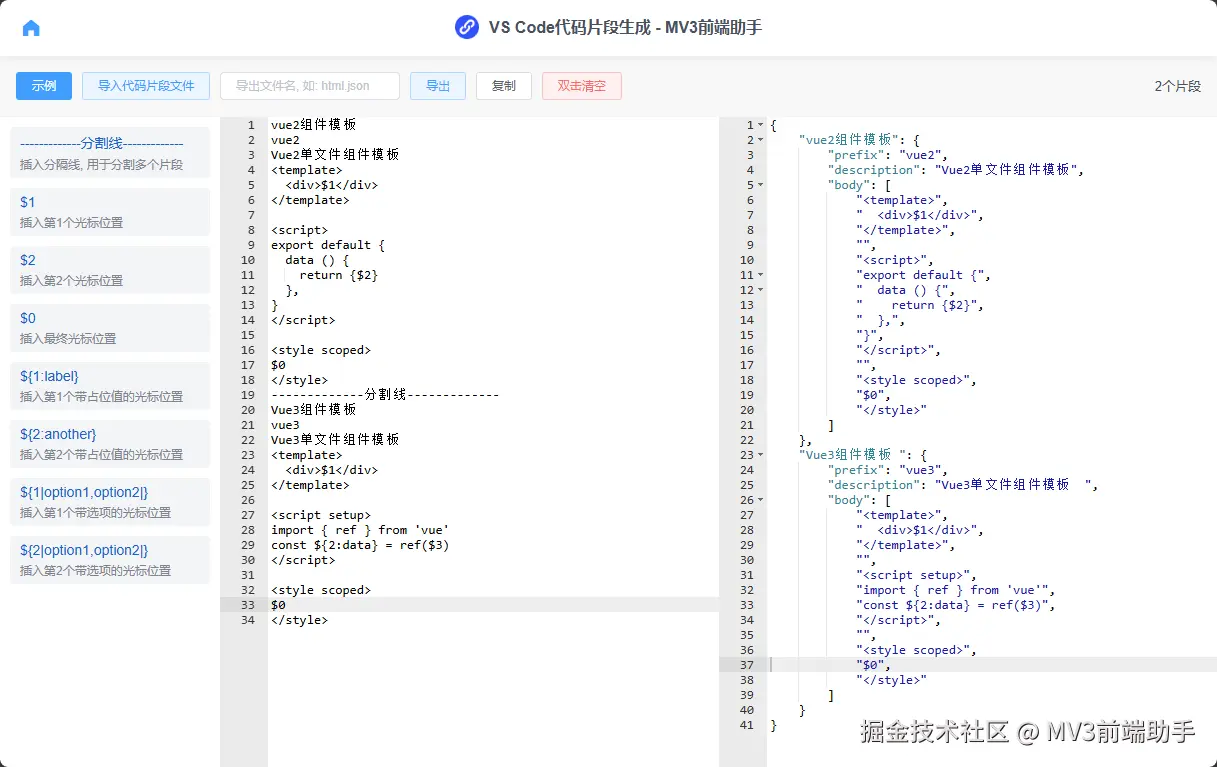Insert $0 final cursor position item
This screenshot has width=1217, height=767.
click(110, 327)
